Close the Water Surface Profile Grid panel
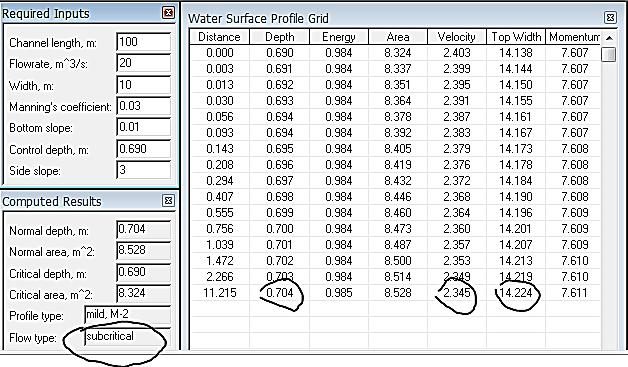Screen dimensions: 628x367 (610, 18)
